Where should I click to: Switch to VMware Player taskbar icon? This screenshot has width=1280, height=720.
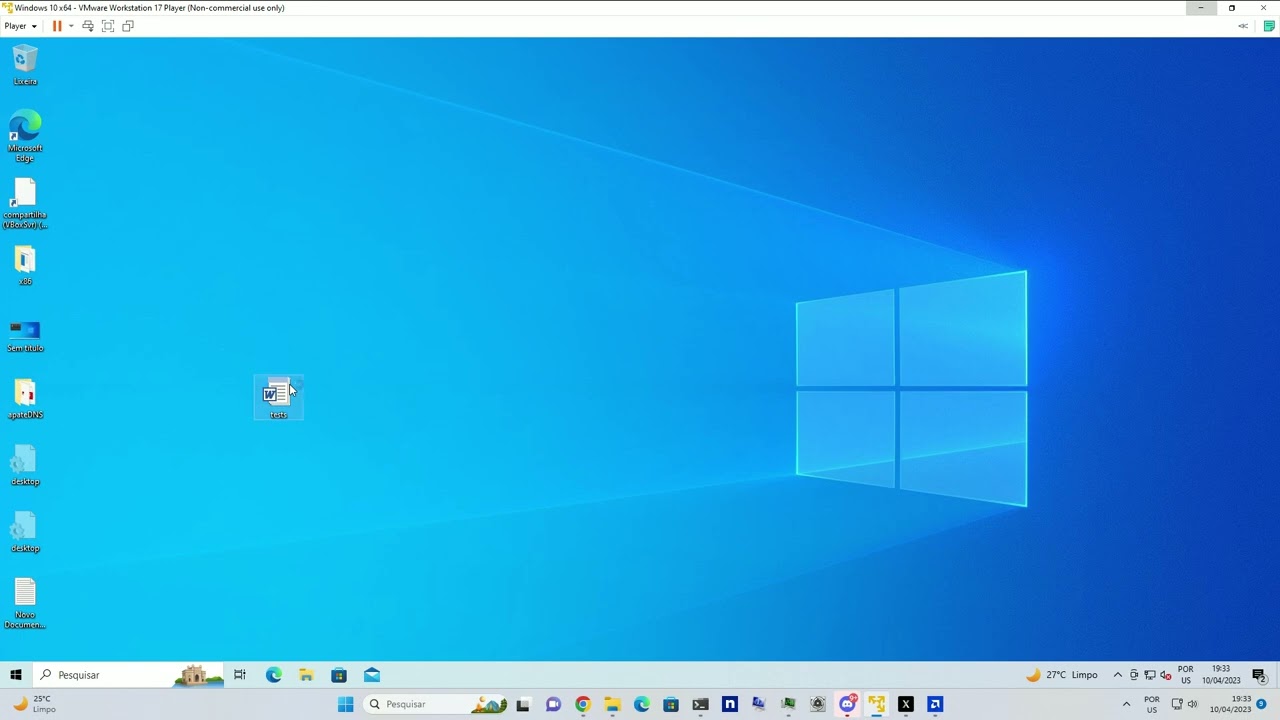click(x=877, y=704)
